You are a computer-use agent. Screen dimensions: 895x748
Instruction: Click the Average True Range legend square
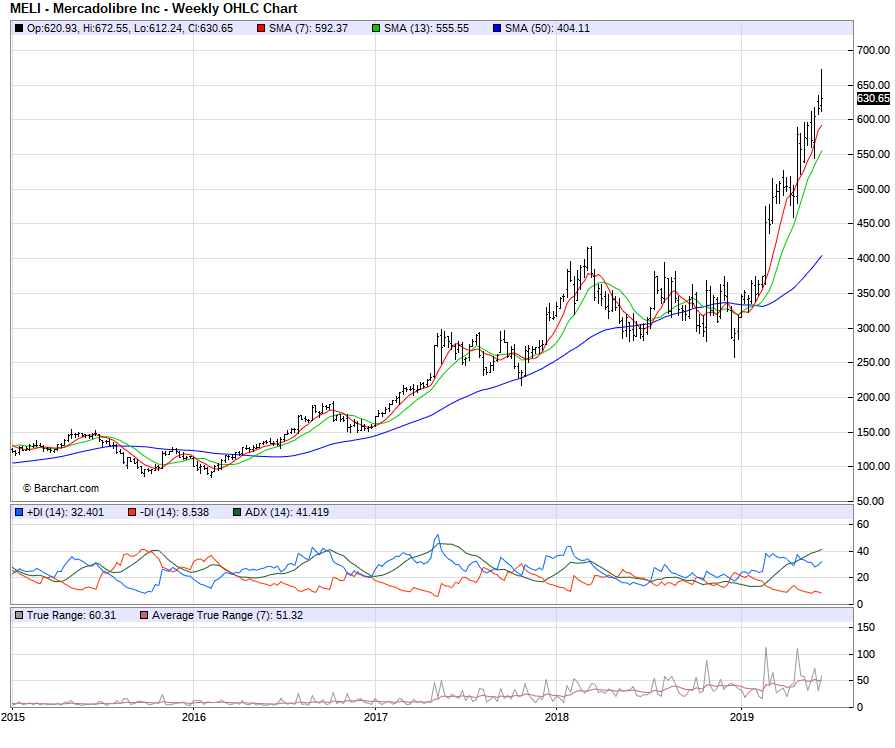tap(144, 615)
